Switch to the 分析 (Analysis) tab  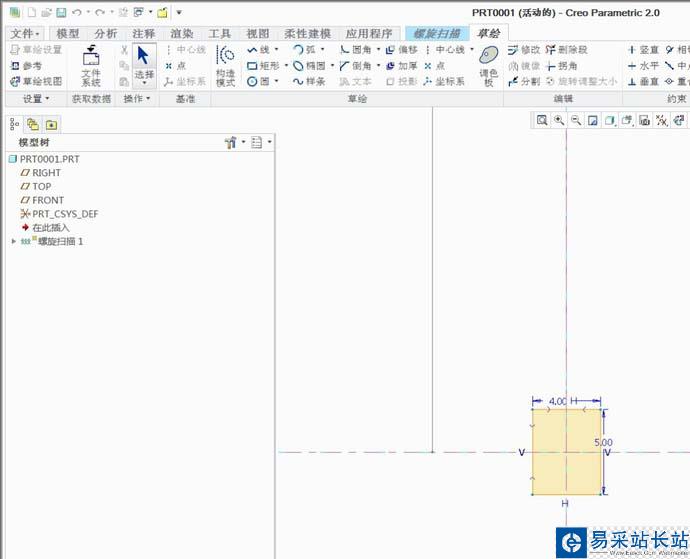click(106, 33)
